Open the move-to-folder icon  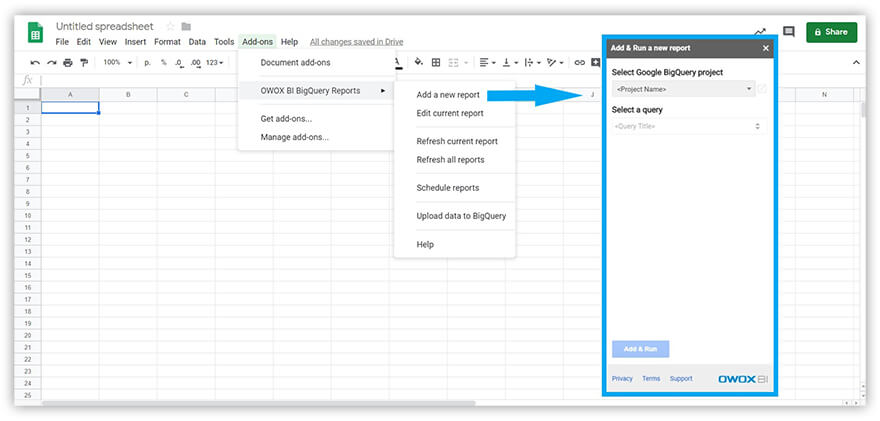pos(186,27)
